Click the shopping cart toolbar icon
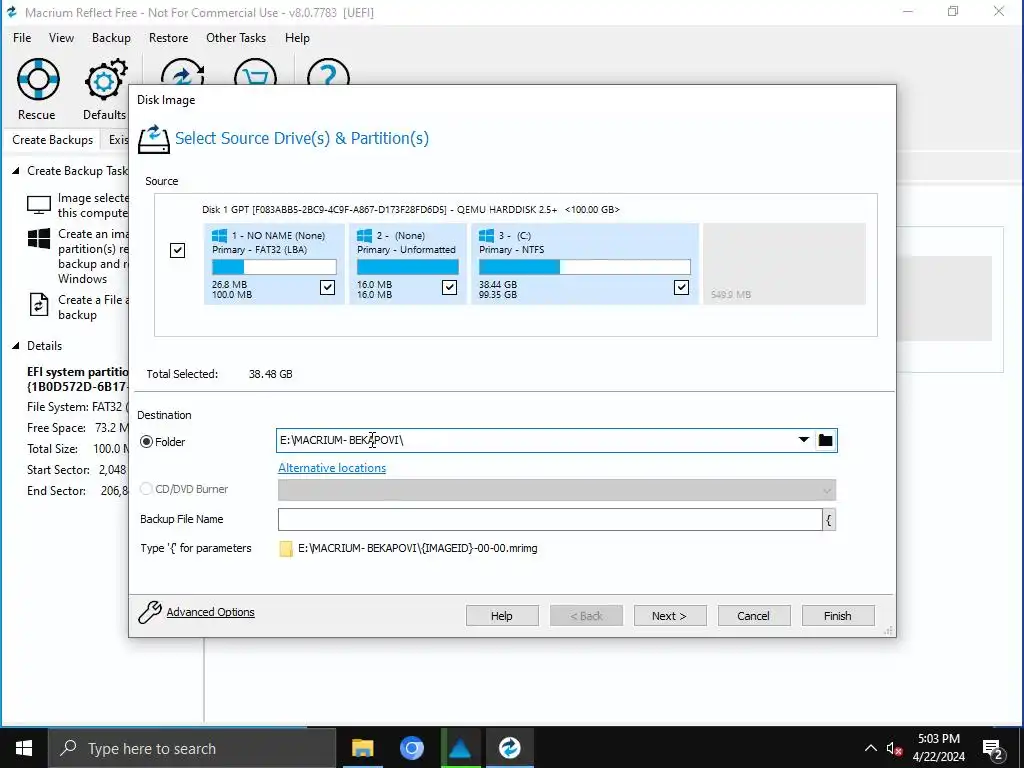Viewport: 1024px width, 768px height. pyautogui.click(x=255, y=72)
